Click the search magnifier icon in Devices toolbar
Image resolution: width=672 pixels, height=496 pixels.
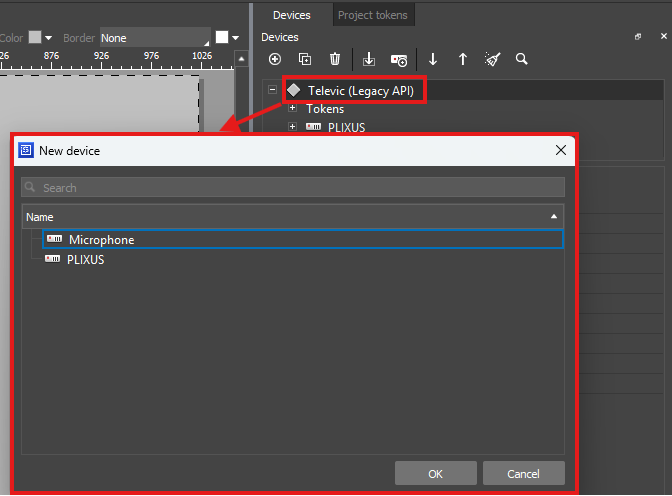(521, 60)
